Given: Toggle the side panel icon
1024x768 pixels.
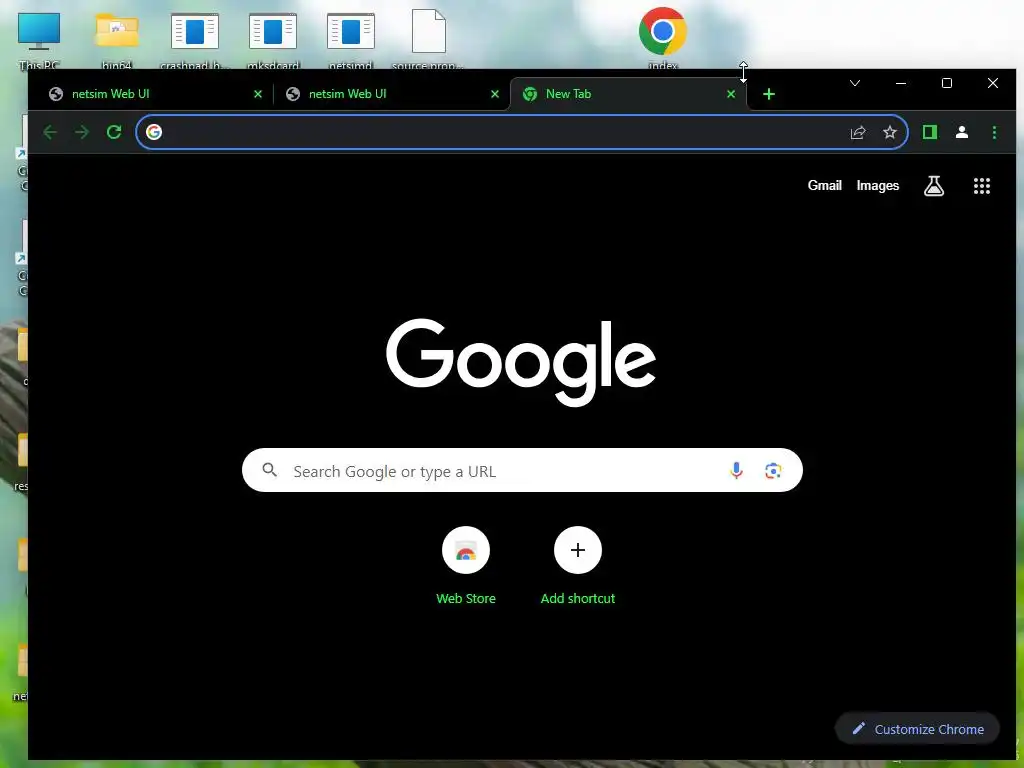Looking at the screenshot, I should [x=930, y=133].
